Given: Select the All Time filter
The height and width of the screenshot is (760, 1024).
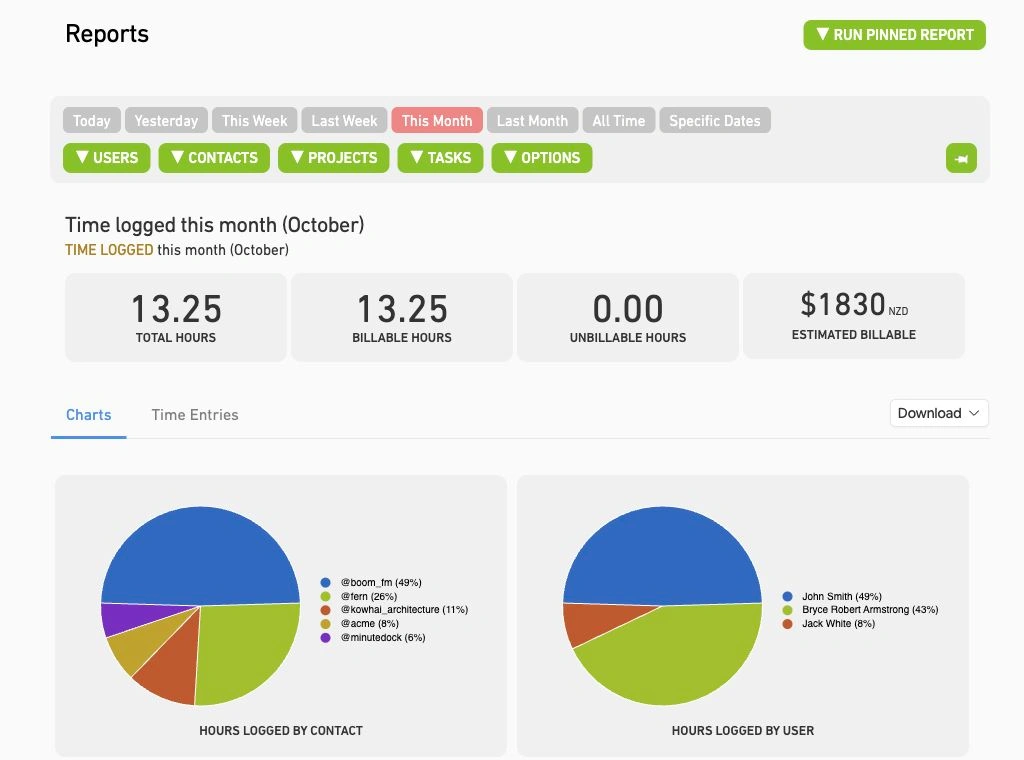Looking at the screenshot, I should pyautogui.click(x=618, y=121).
